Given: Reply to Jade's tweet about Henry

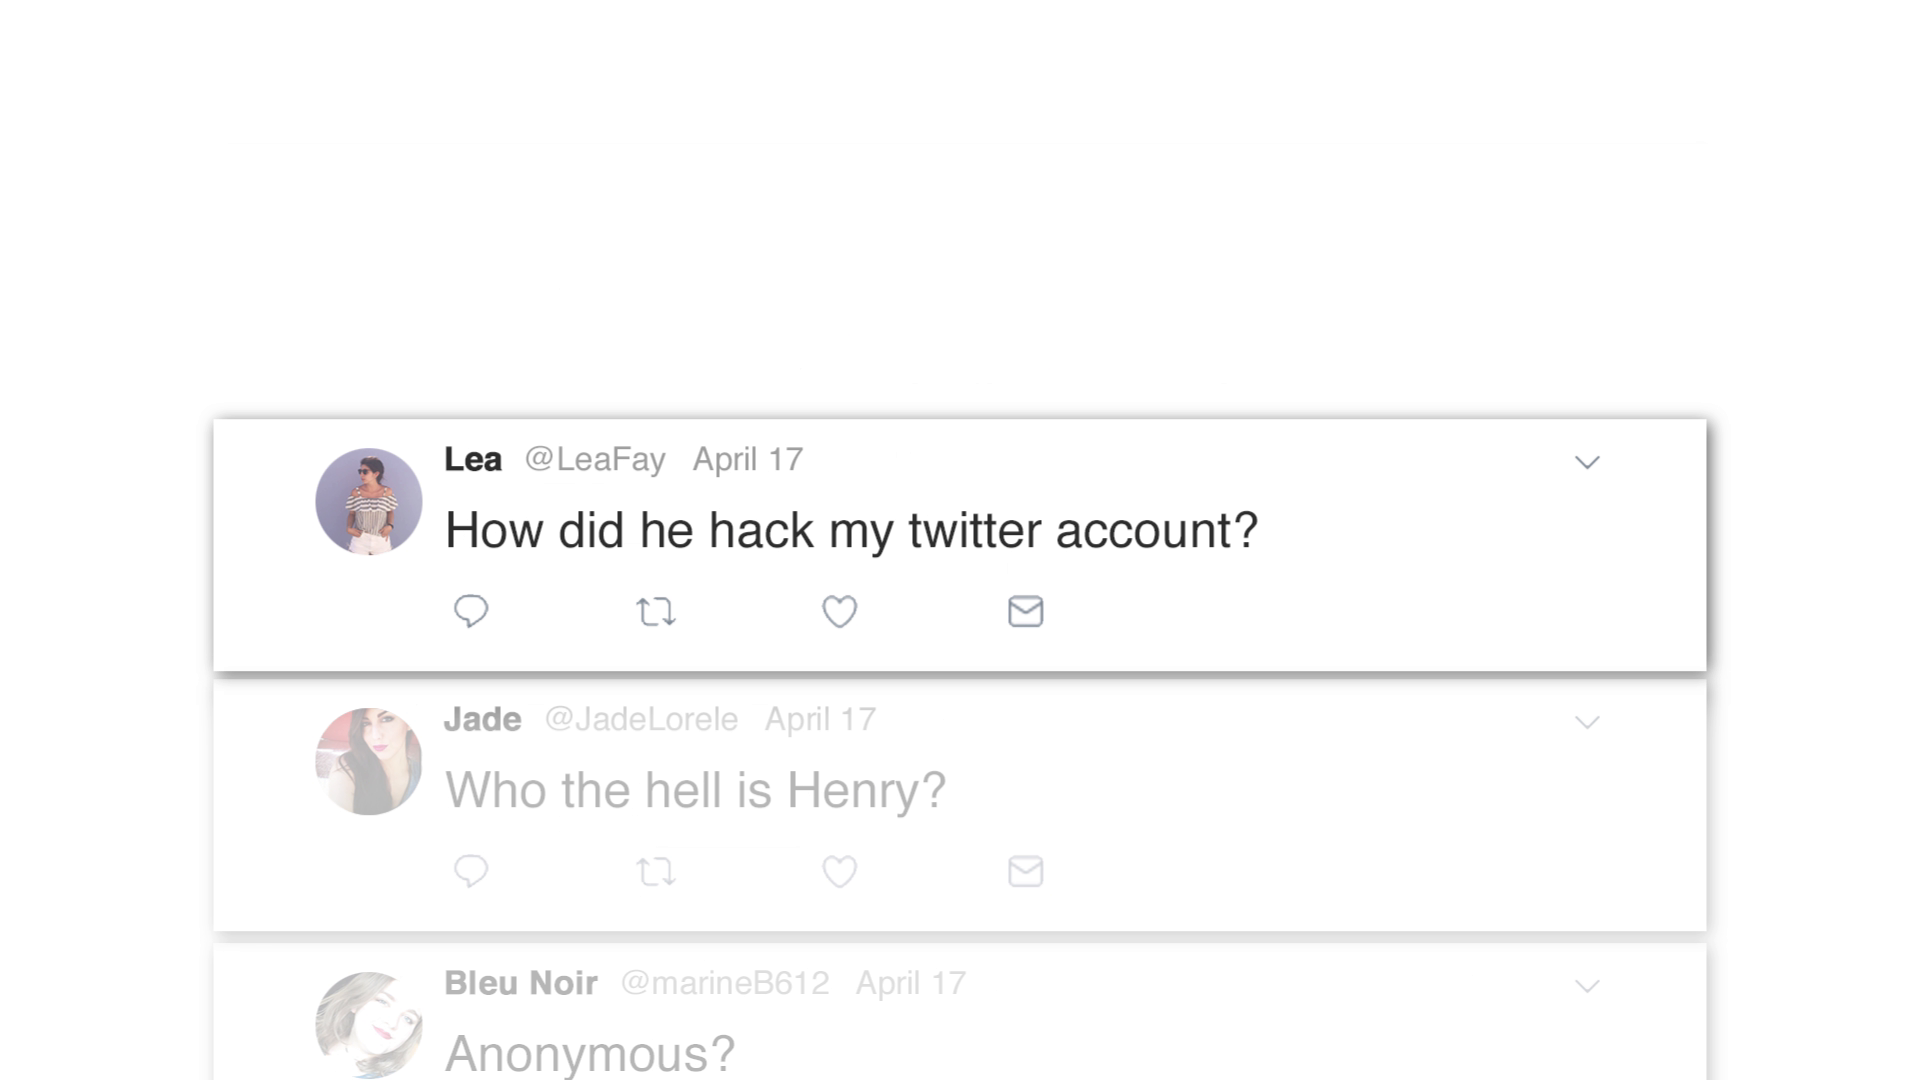Looking at the screenshot, I should tap(471, 871).
